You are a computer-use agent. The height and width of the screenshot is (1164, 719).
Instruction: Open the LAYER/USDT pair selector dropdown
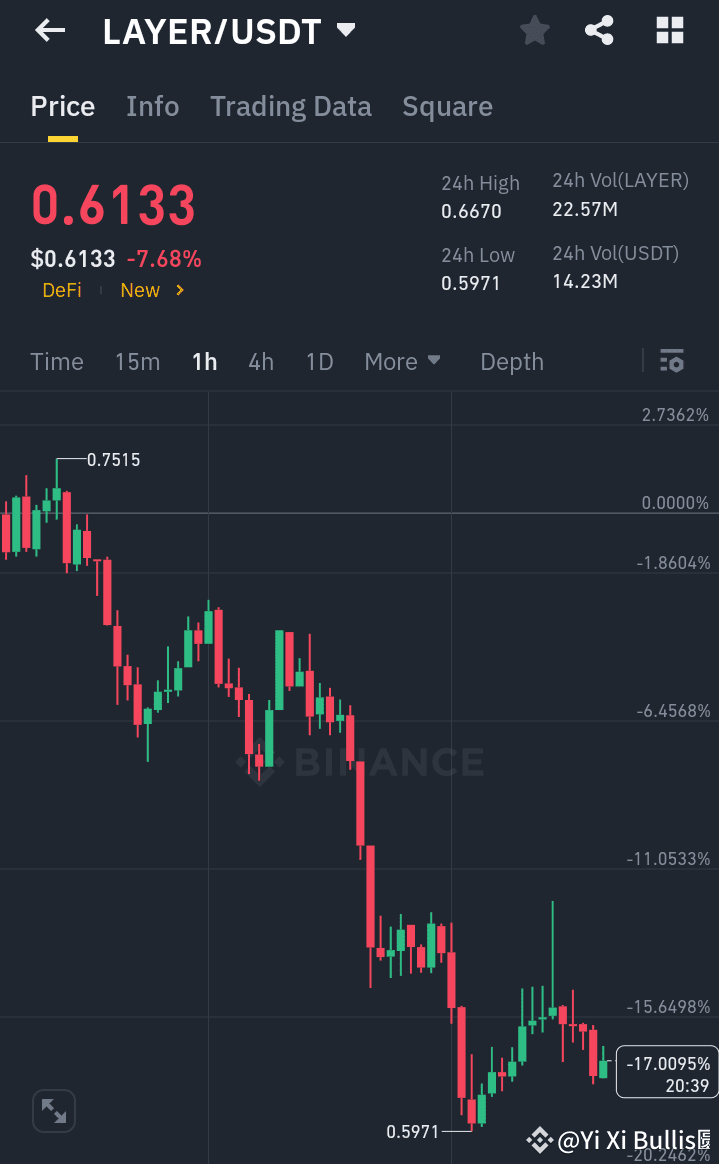[345, 30]
